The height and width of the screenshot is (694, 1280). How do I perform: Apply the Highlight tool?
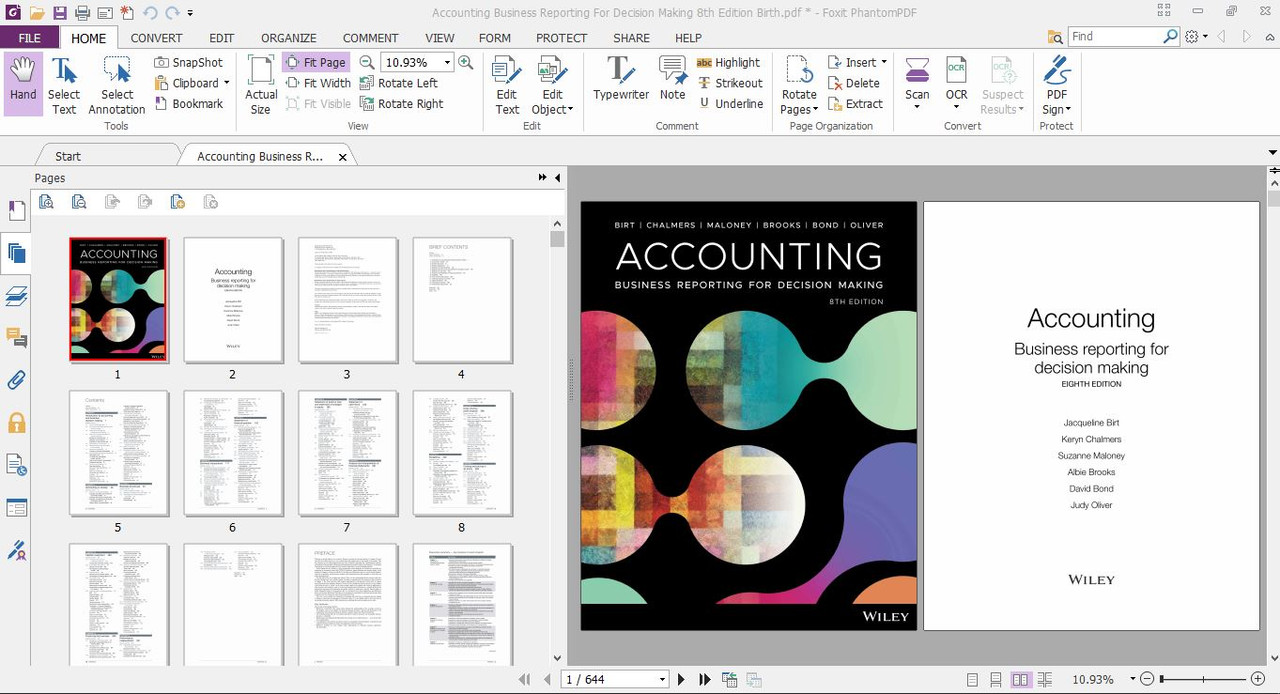point(729,62)
